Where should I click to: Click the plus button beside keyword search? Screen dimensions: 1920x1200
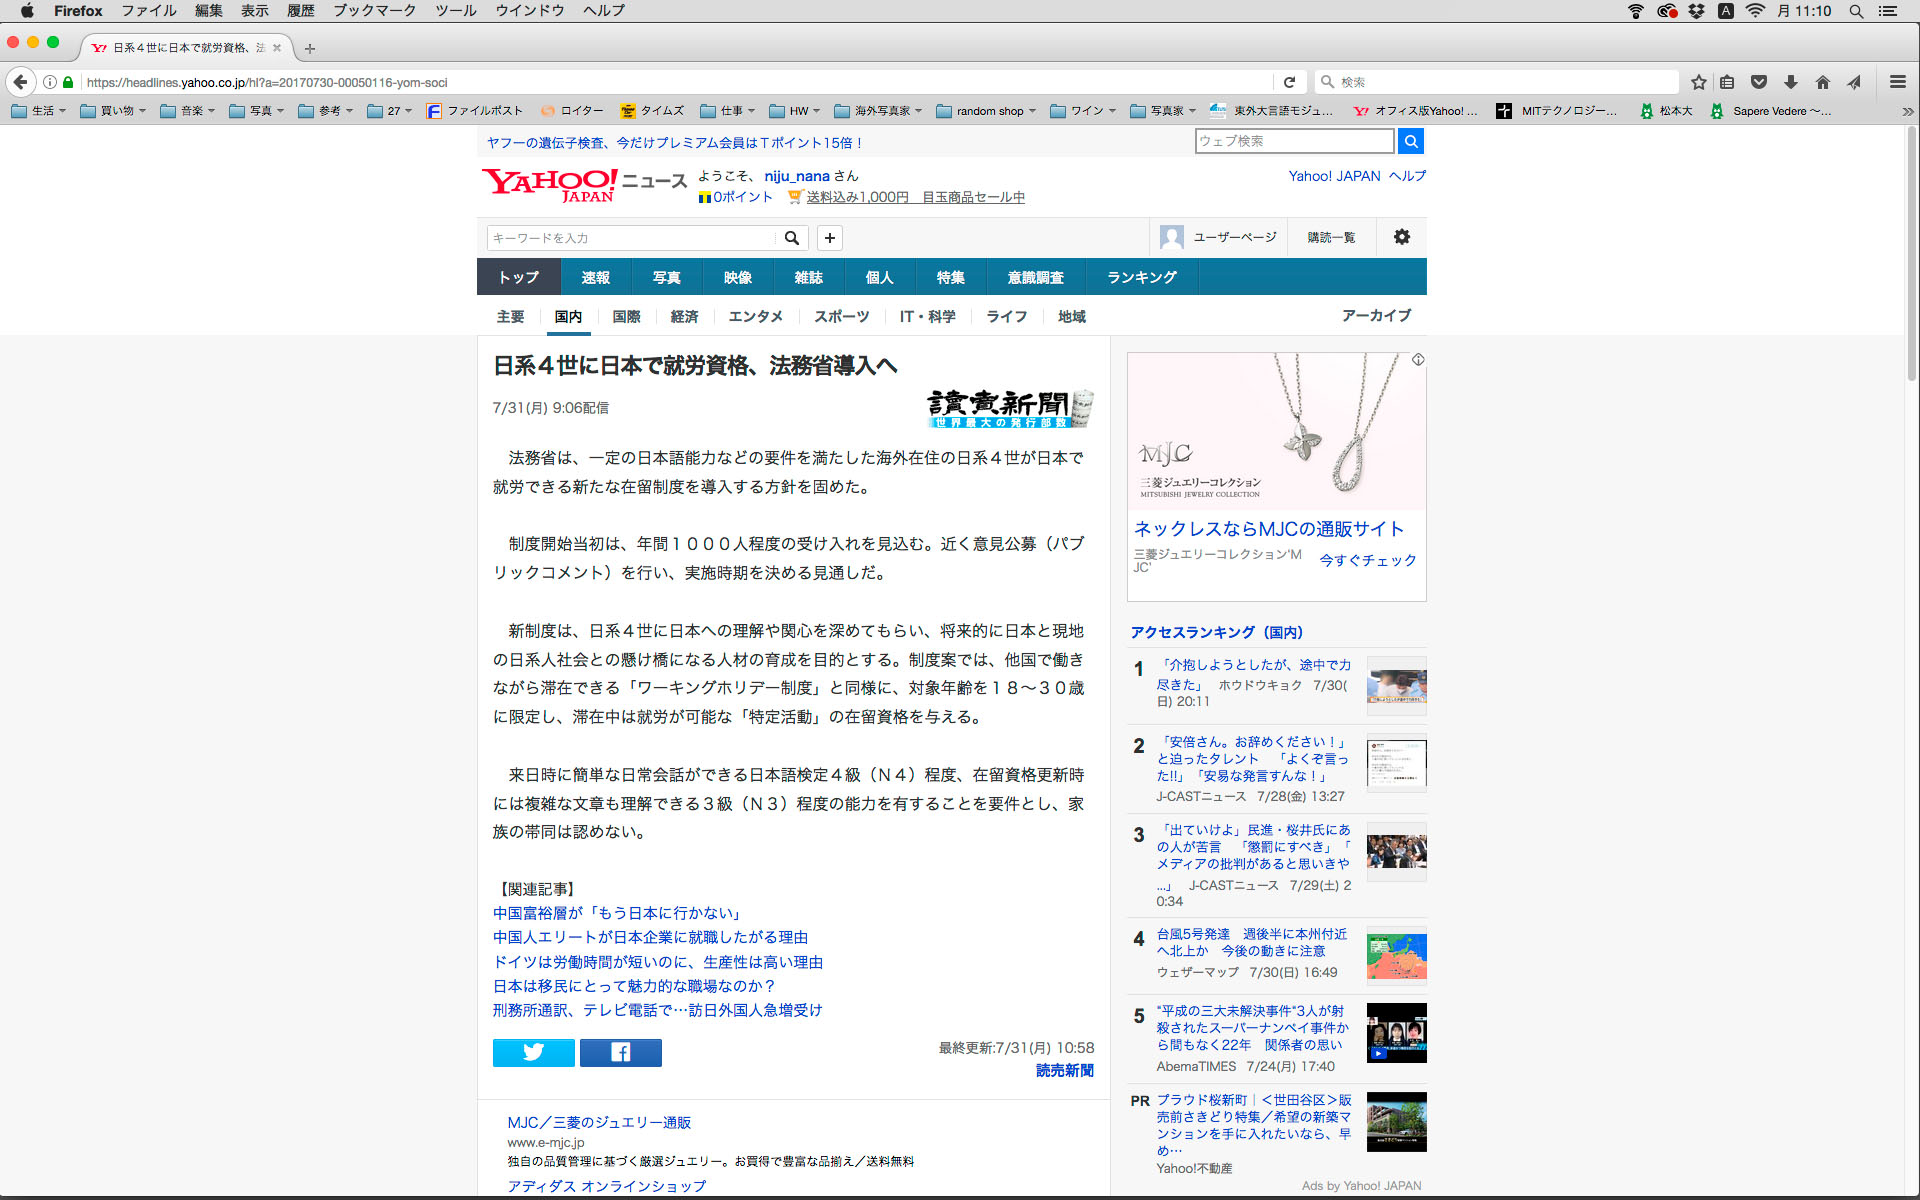tap(829, 238)
